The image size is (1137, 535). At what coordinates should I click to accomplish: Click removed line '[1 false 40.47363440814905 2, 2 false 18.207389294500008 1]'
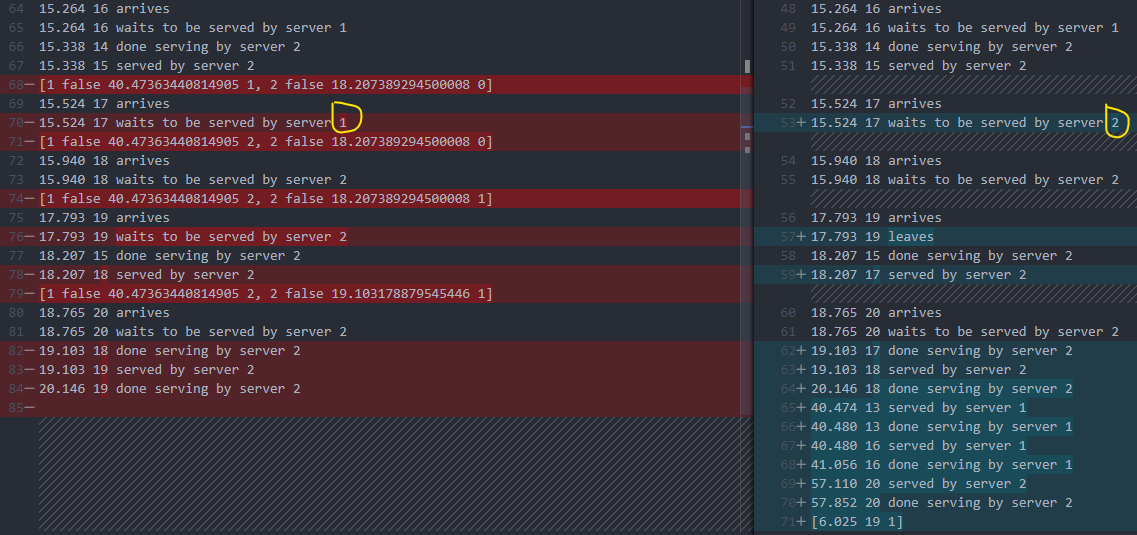[265, 199]
